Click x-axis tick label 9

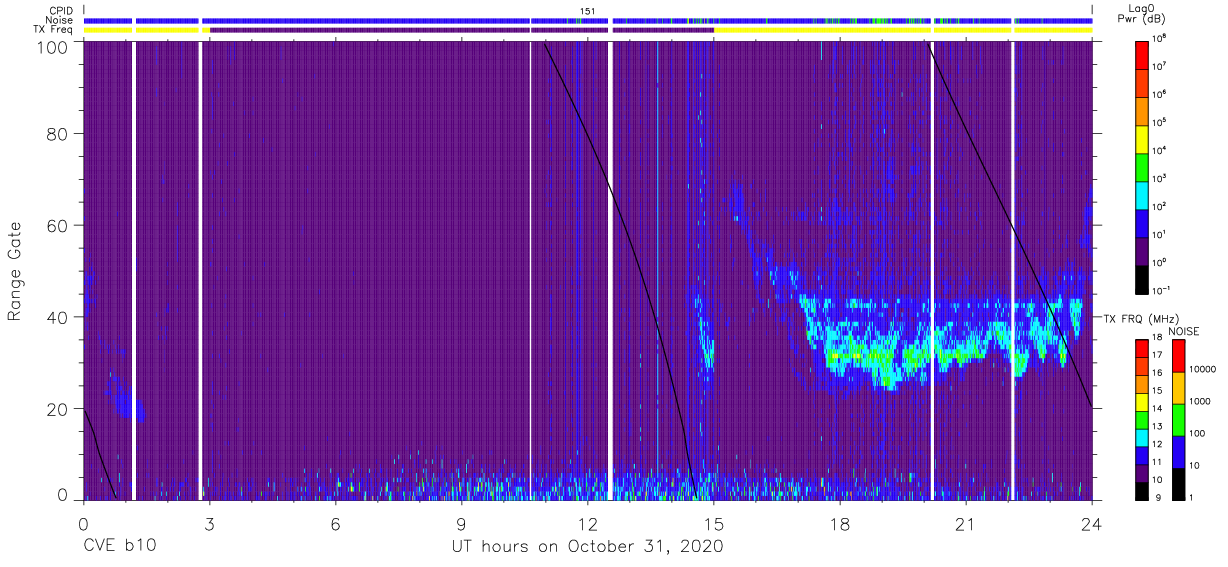(x=461, y=524)
